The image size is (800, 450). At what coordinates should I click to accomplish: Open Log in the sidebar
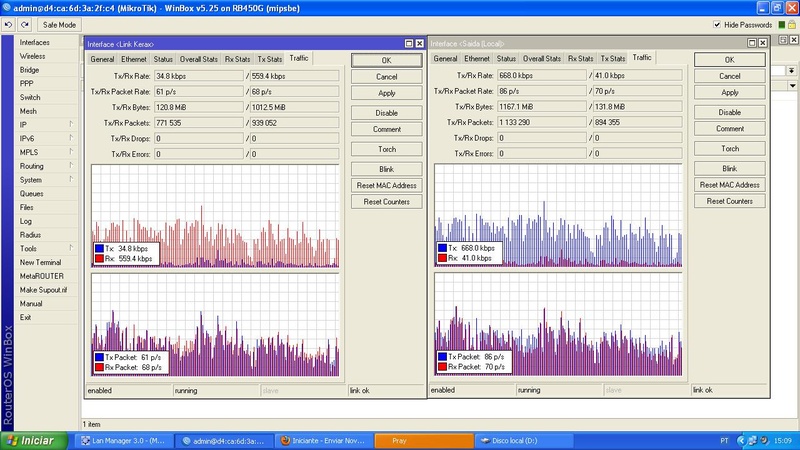(x=26, y=221)
